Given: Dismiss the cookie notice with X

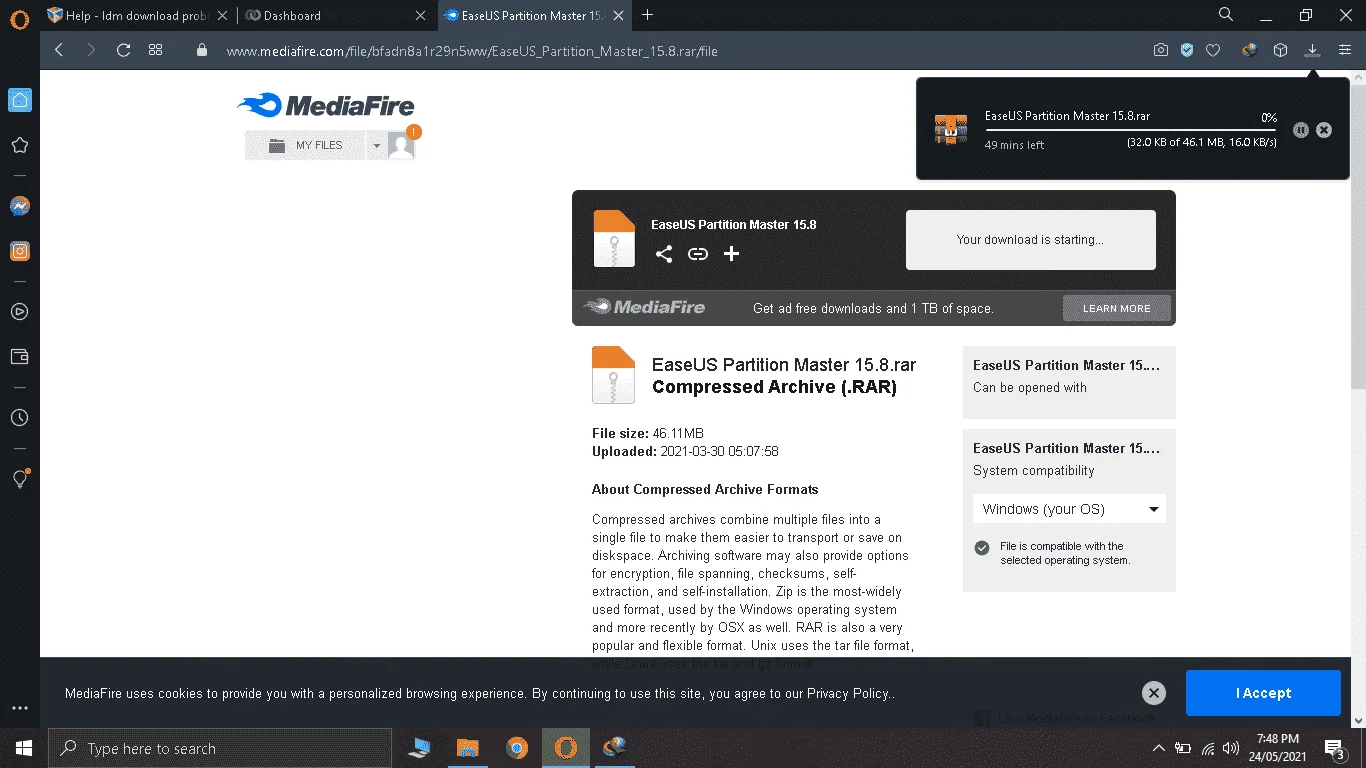Looking at the screenshot, I should pyautogui.click(x=1154, y=693).
